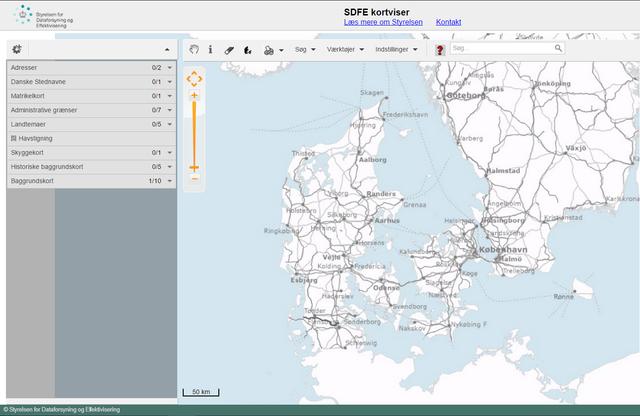This screenshot has width=640, height=416.
Task: Click the red help question mark icon
Action: point(440,49)
